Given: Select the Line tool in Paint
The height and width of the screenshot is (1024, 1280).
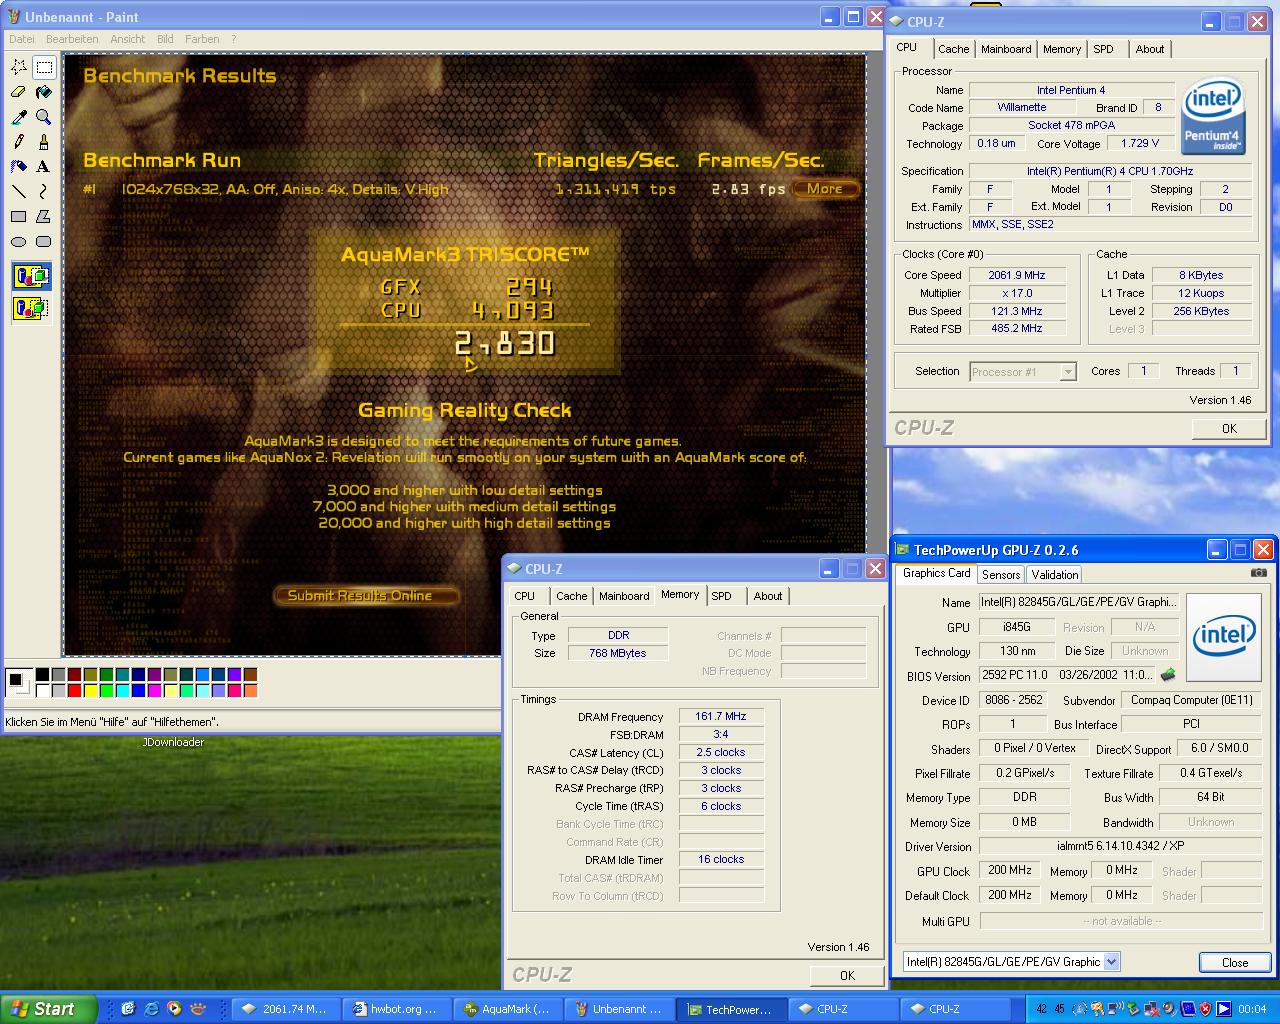Looking at the screenshot, I should 18,192.
